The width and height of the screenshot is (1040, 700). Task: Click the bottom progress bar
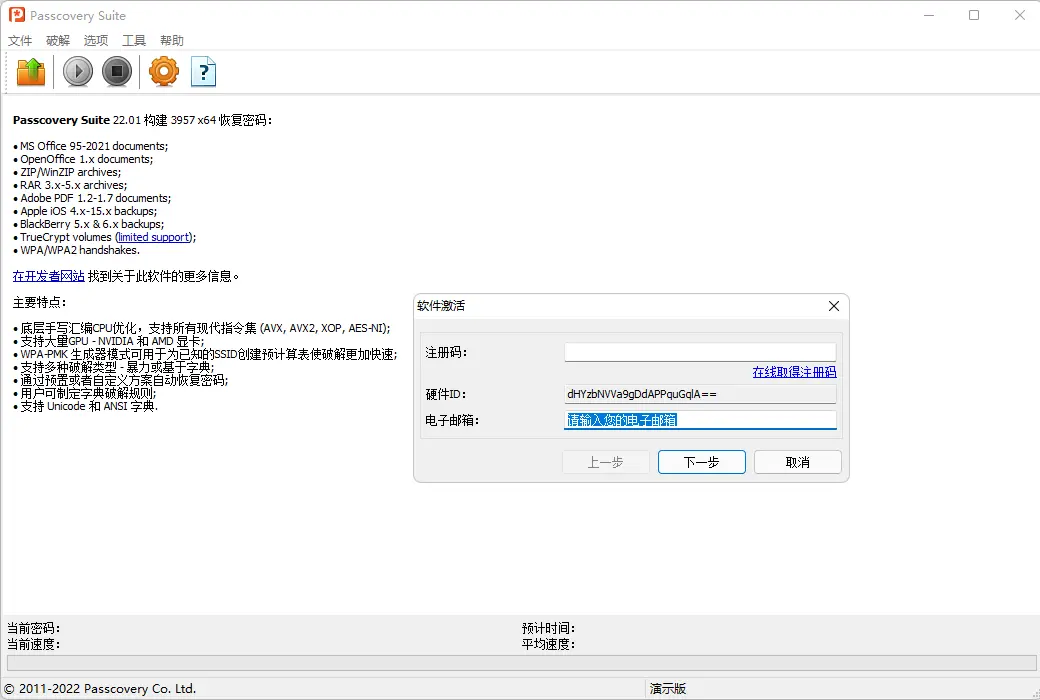521,663
